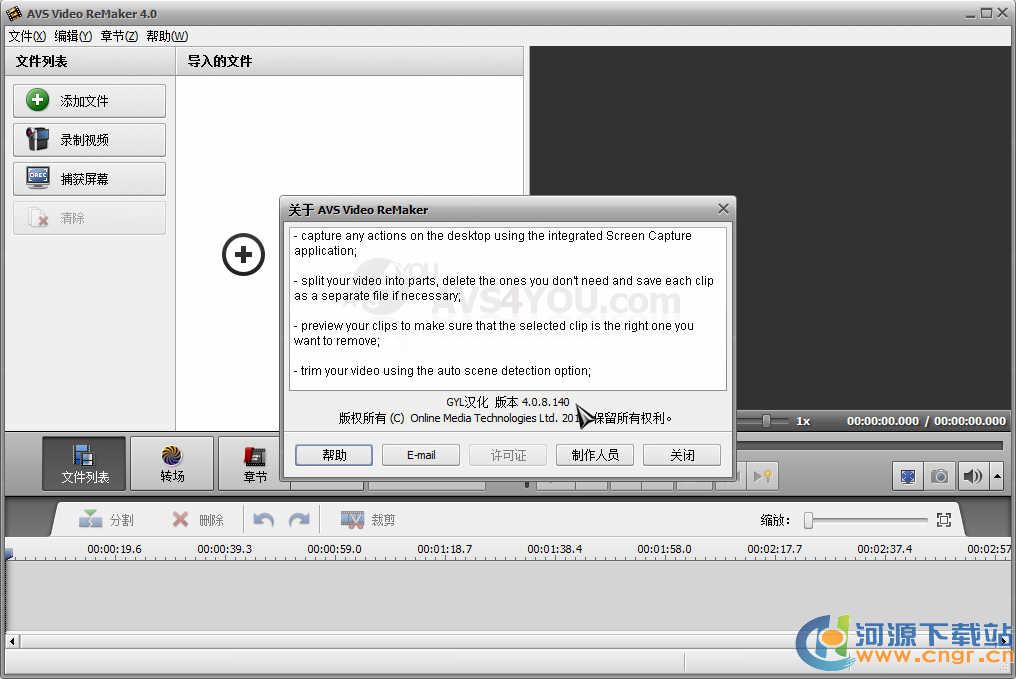Click the 删除 delete tool
1016x679 pixels.
click(x=198, y=520)
